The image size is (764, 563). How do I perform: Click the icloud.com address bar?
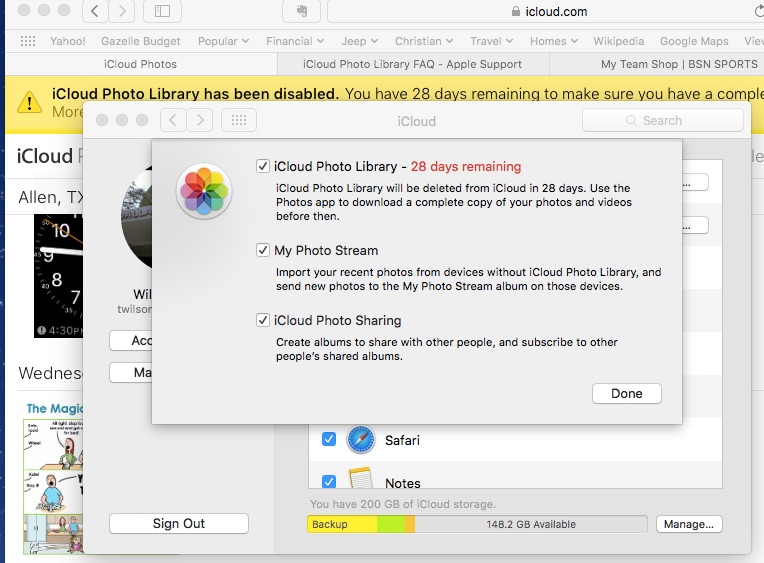click(x=546, y=11)
